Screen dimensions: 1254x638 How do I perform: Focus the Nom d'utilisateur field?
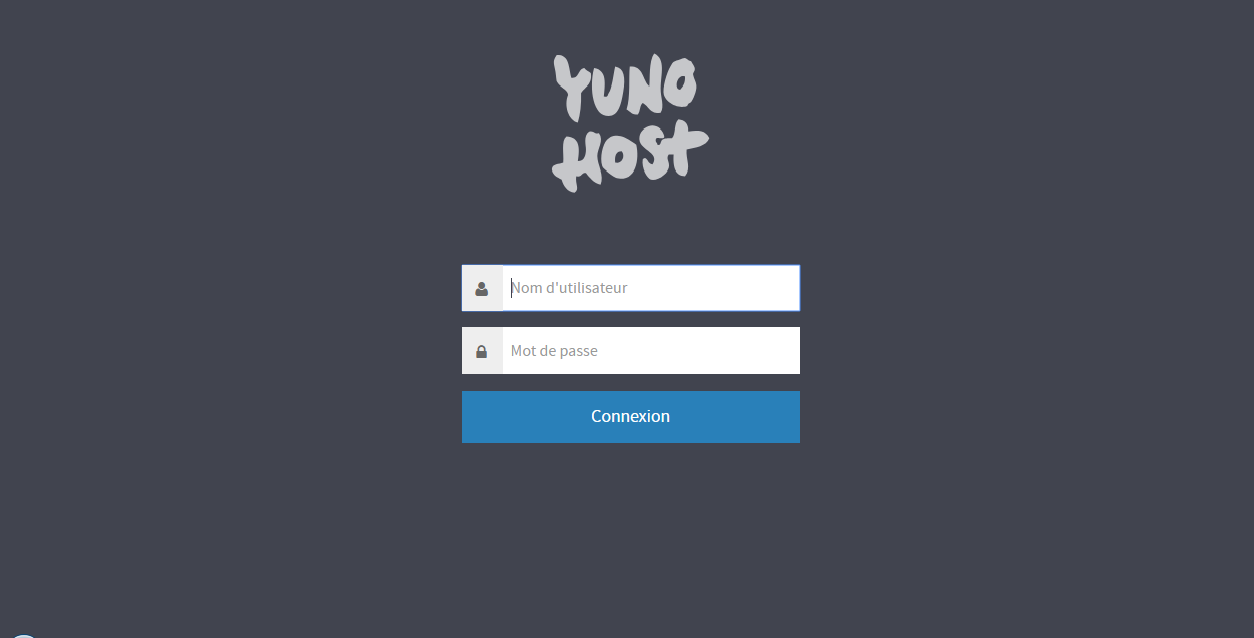pyautogui.click(x=651, y=288)
